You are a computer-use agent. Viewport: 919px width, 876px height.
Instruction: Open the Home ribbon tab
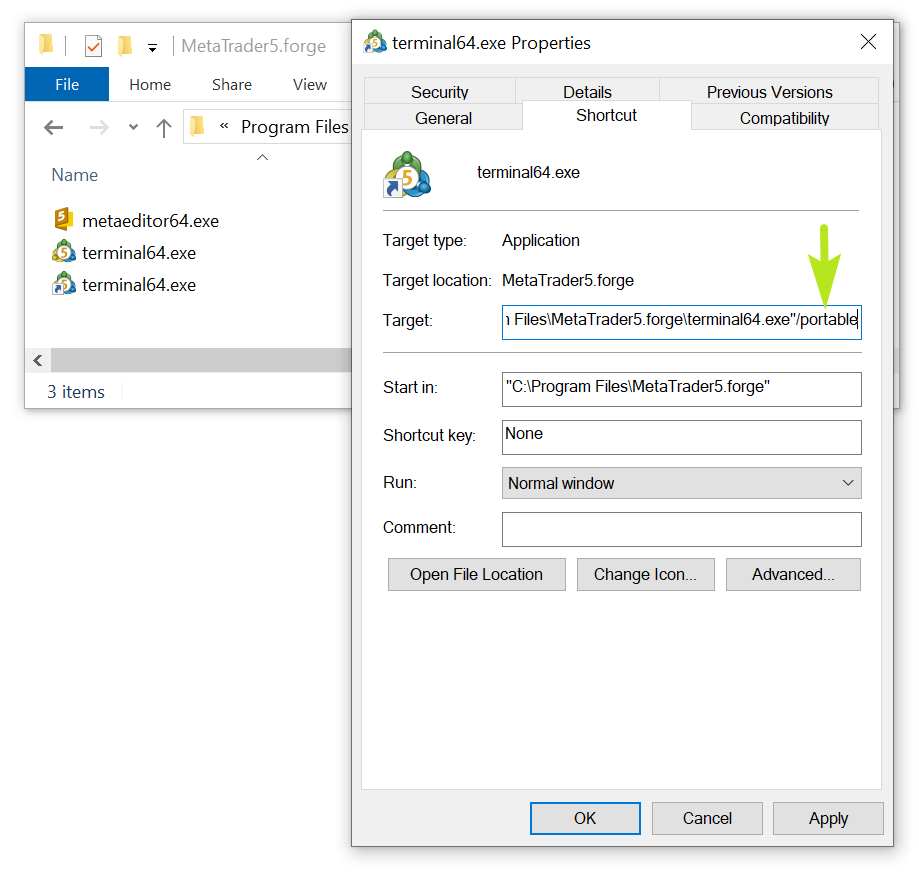pyautogui.click(x=150, y=84)
